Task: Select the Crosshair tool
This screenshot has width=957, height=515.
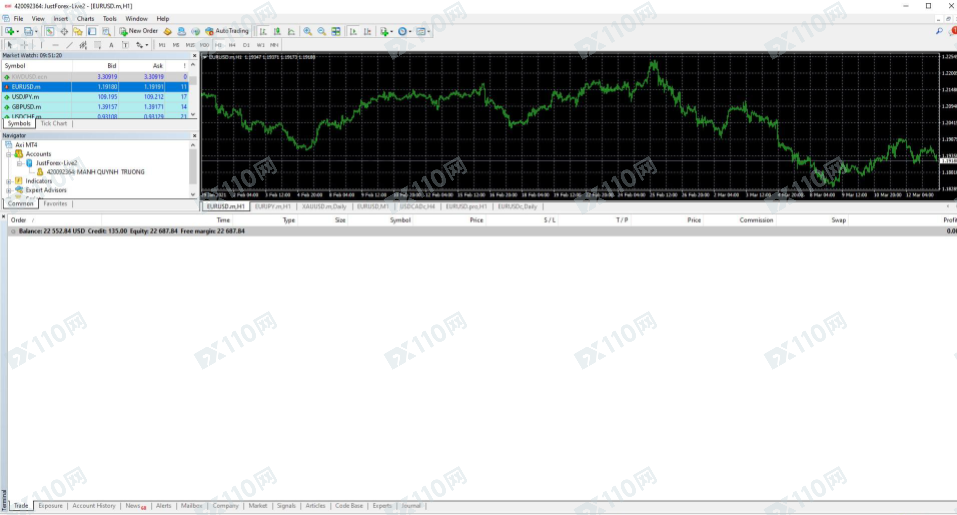Action: point(24,45)
